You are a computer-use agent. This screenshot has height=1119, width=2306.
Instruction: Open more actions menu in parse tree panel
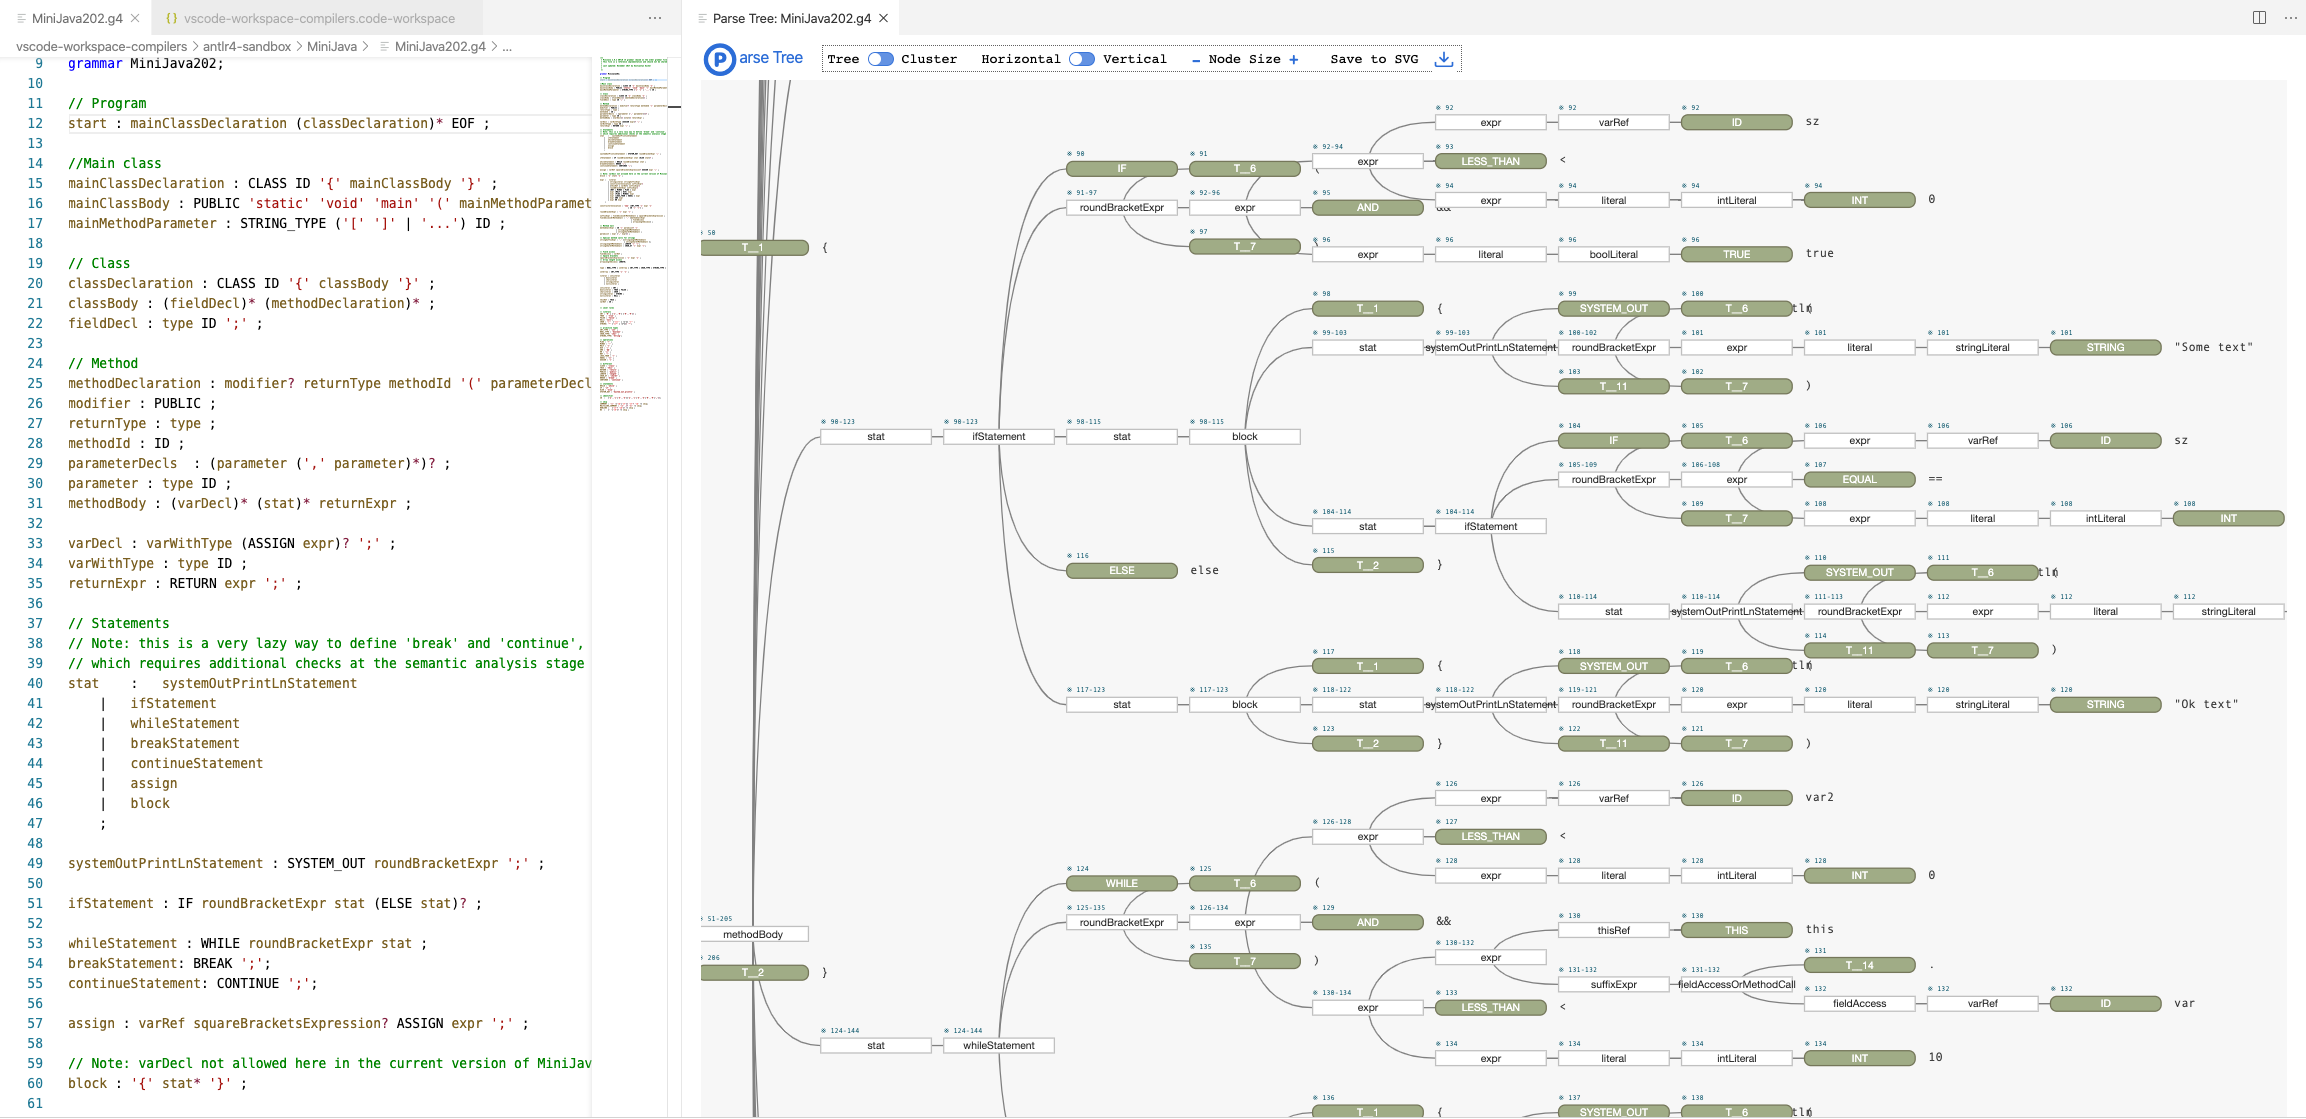[2291, 18]
